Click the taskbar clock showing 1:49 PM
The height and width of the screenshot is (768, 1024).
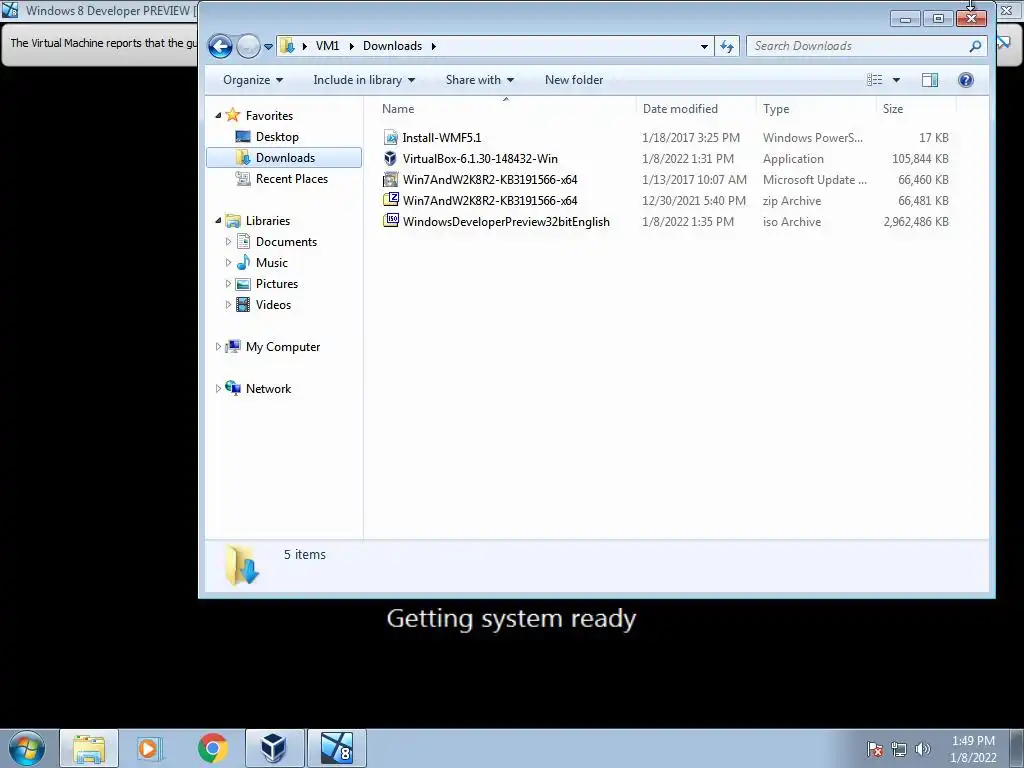click(x=973, y=749)
